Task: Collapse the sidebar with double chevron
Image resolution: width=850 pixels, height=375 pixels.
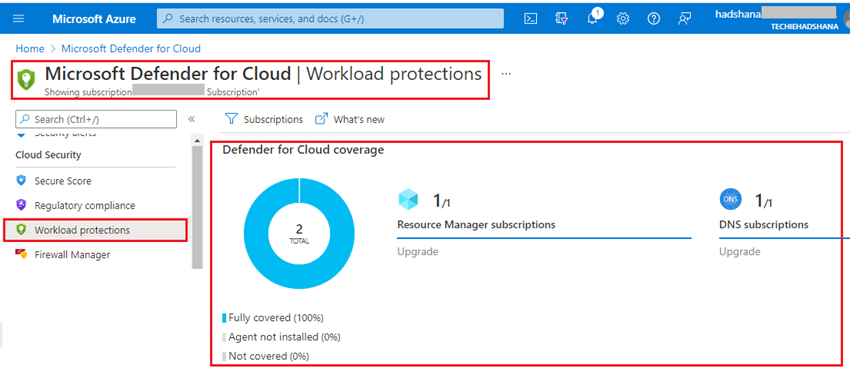Action: pyautogui.click(x=191, y=119)
